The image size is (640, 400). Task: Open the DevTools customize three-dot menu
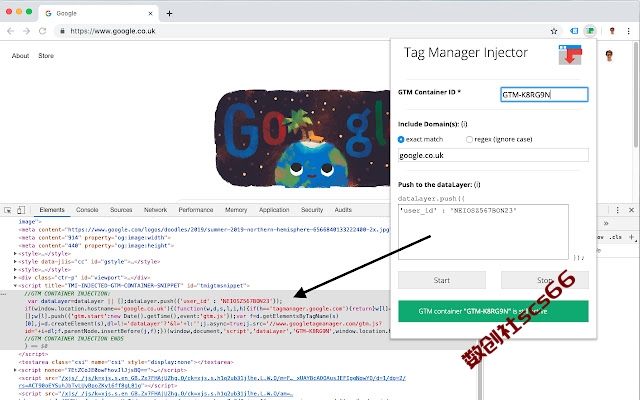click(x=618, y=210)
